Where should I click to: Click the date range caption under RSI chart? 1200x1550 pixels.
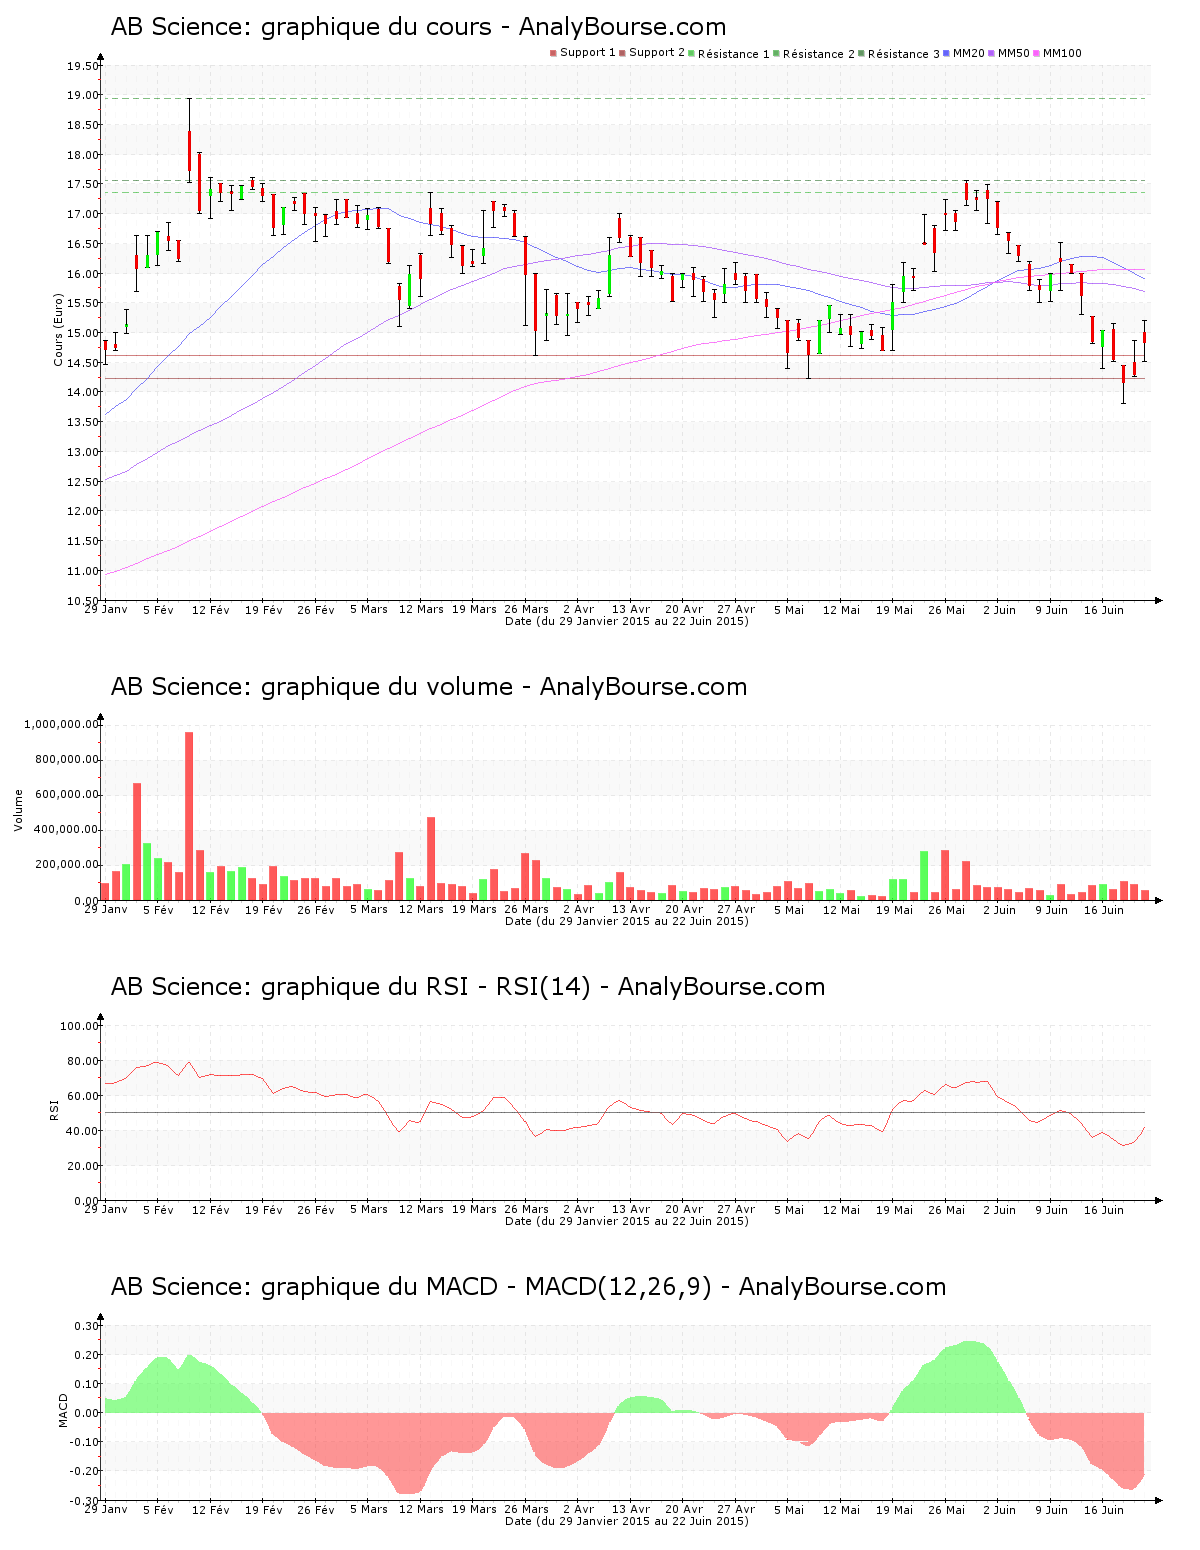pyautogui.click(x=627, y=1221)
